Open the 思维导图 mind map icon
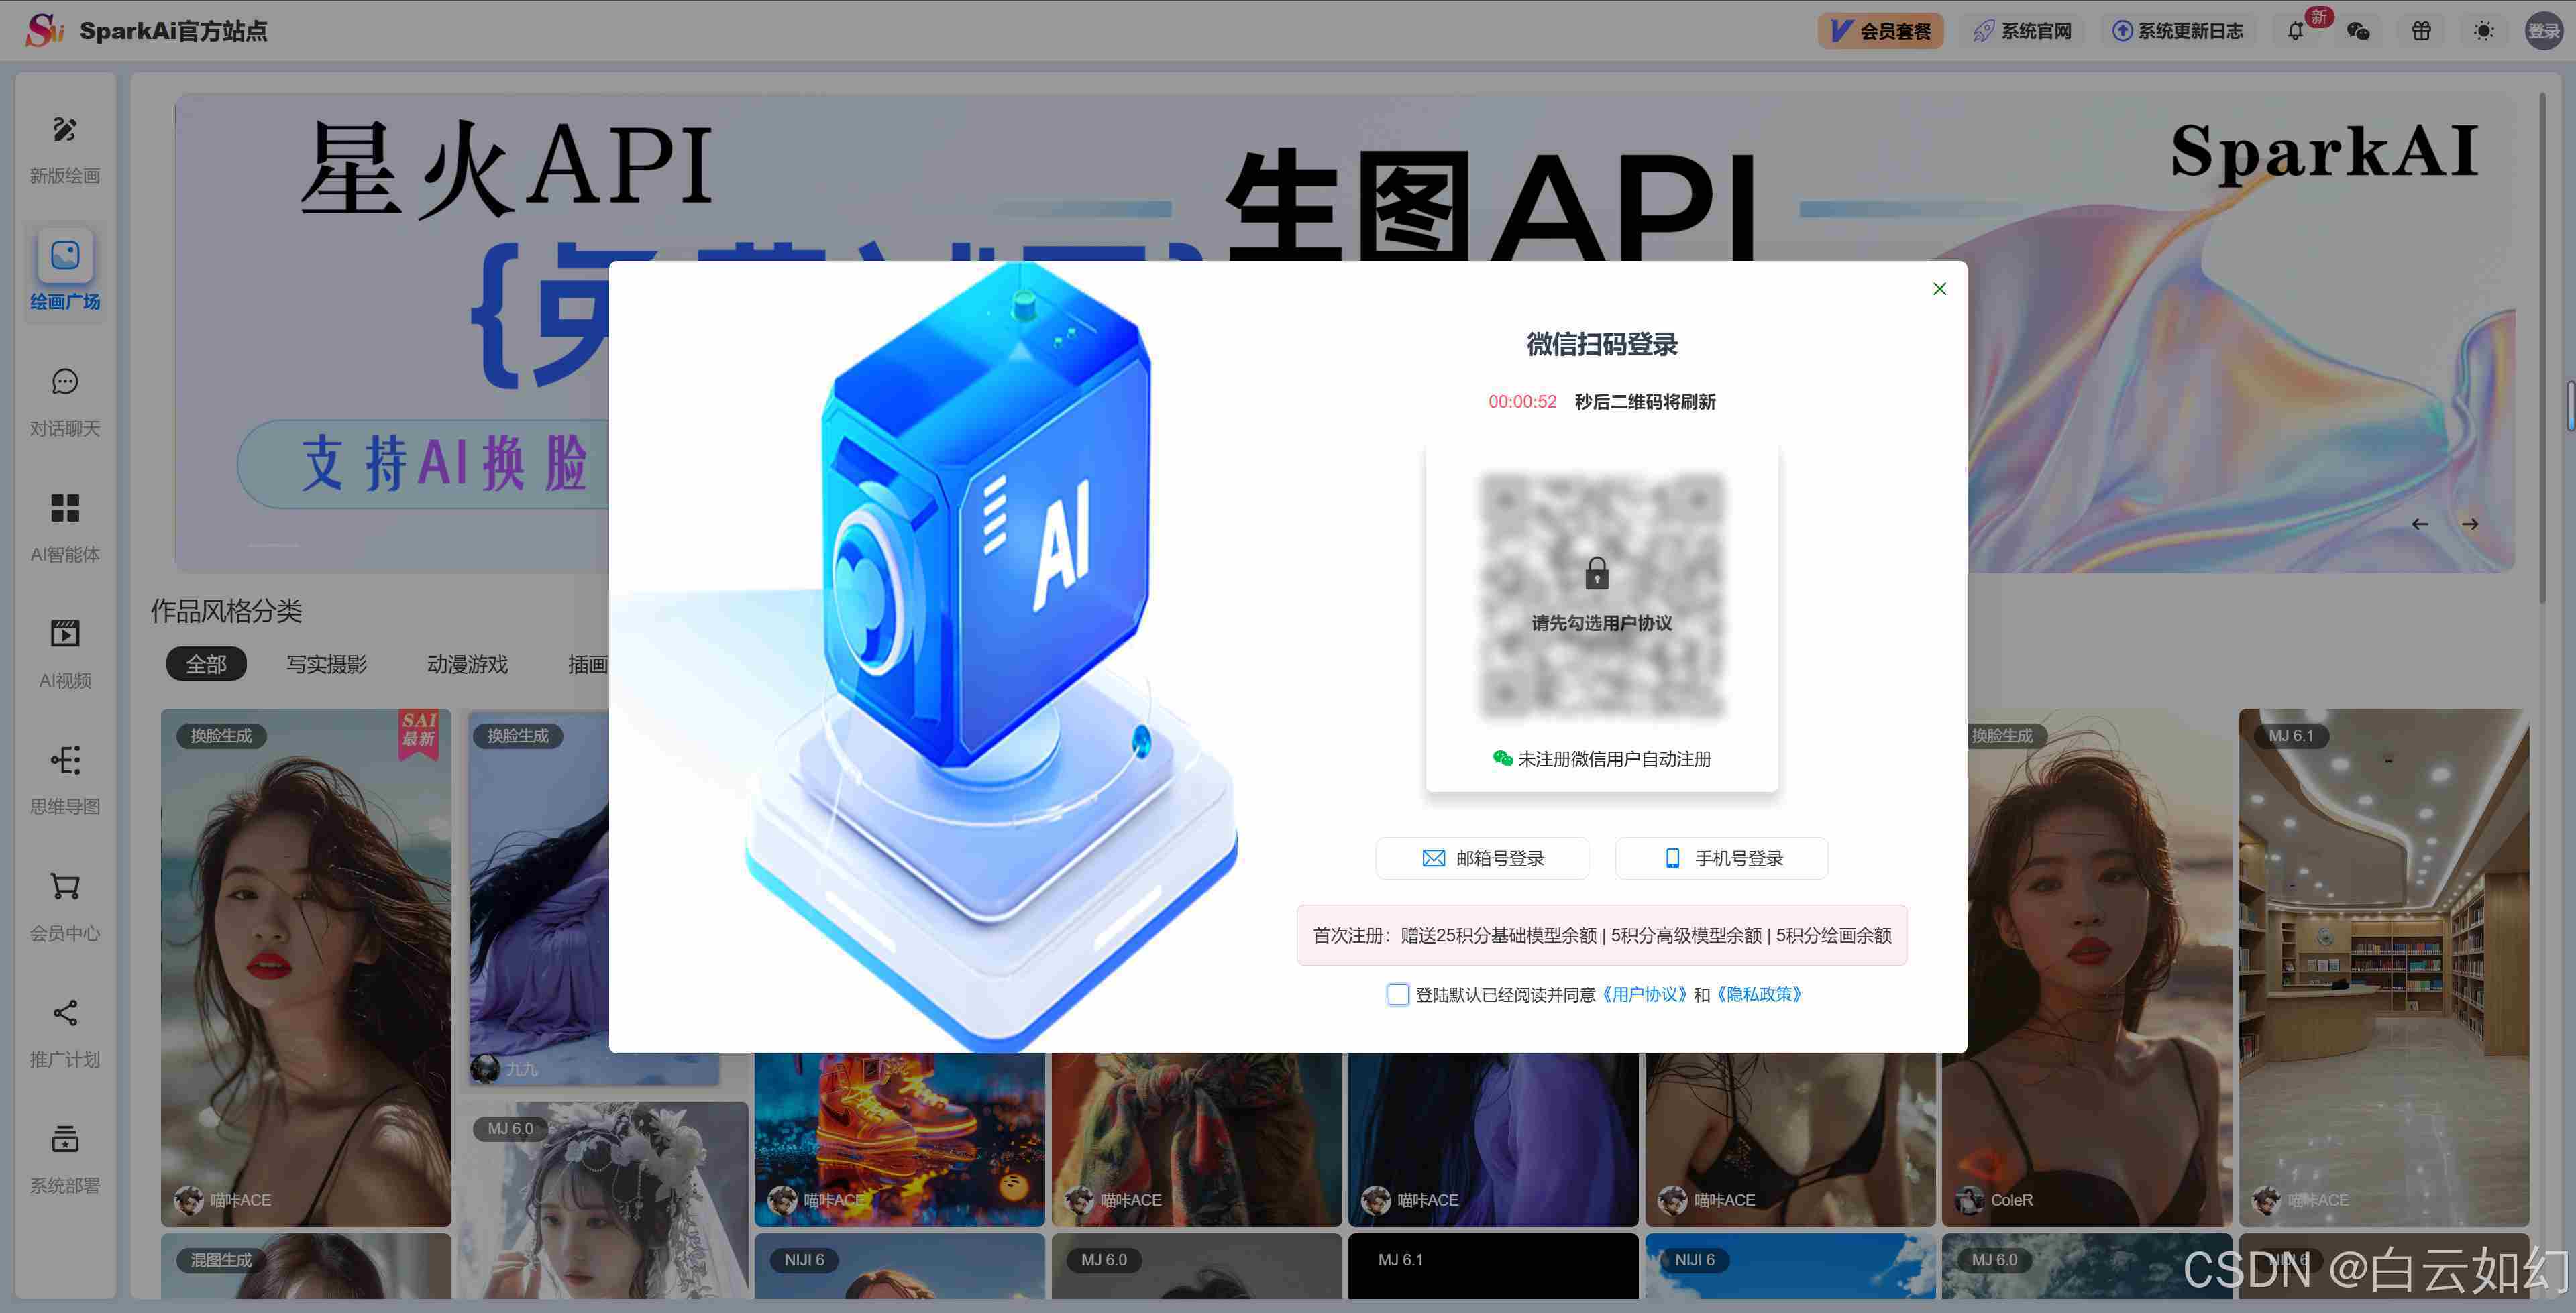 (x=65, y=760)
